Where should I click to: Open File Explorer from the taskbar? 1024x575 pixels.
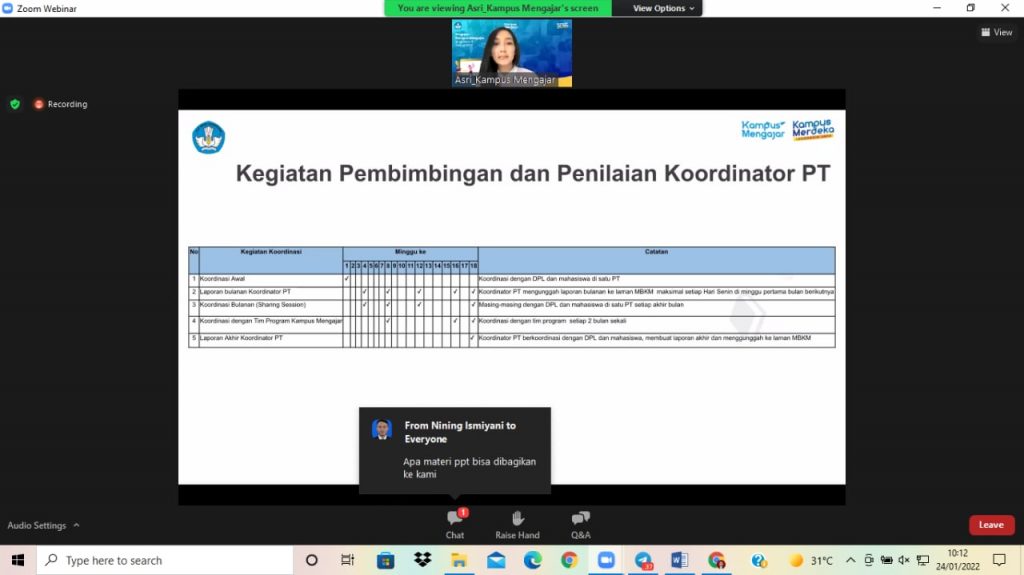459,560
